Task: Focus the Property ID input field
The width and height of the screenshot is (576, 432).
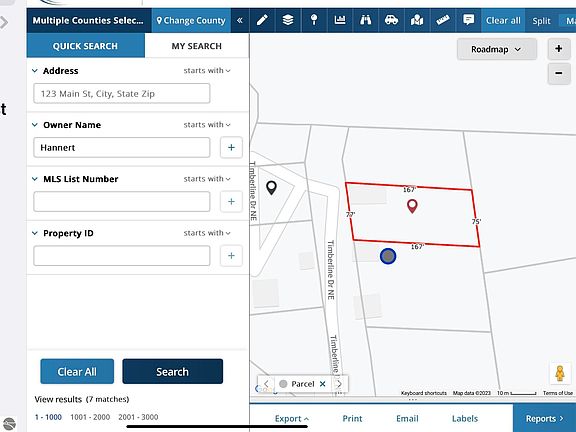Action: point(122,256)
